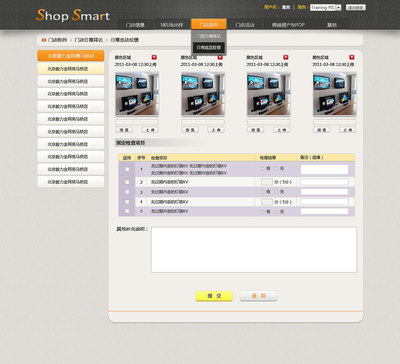Open the SKU navigation tab
Image resolution: width=400 pixels, height=364 pixels.
coord(172,25)
